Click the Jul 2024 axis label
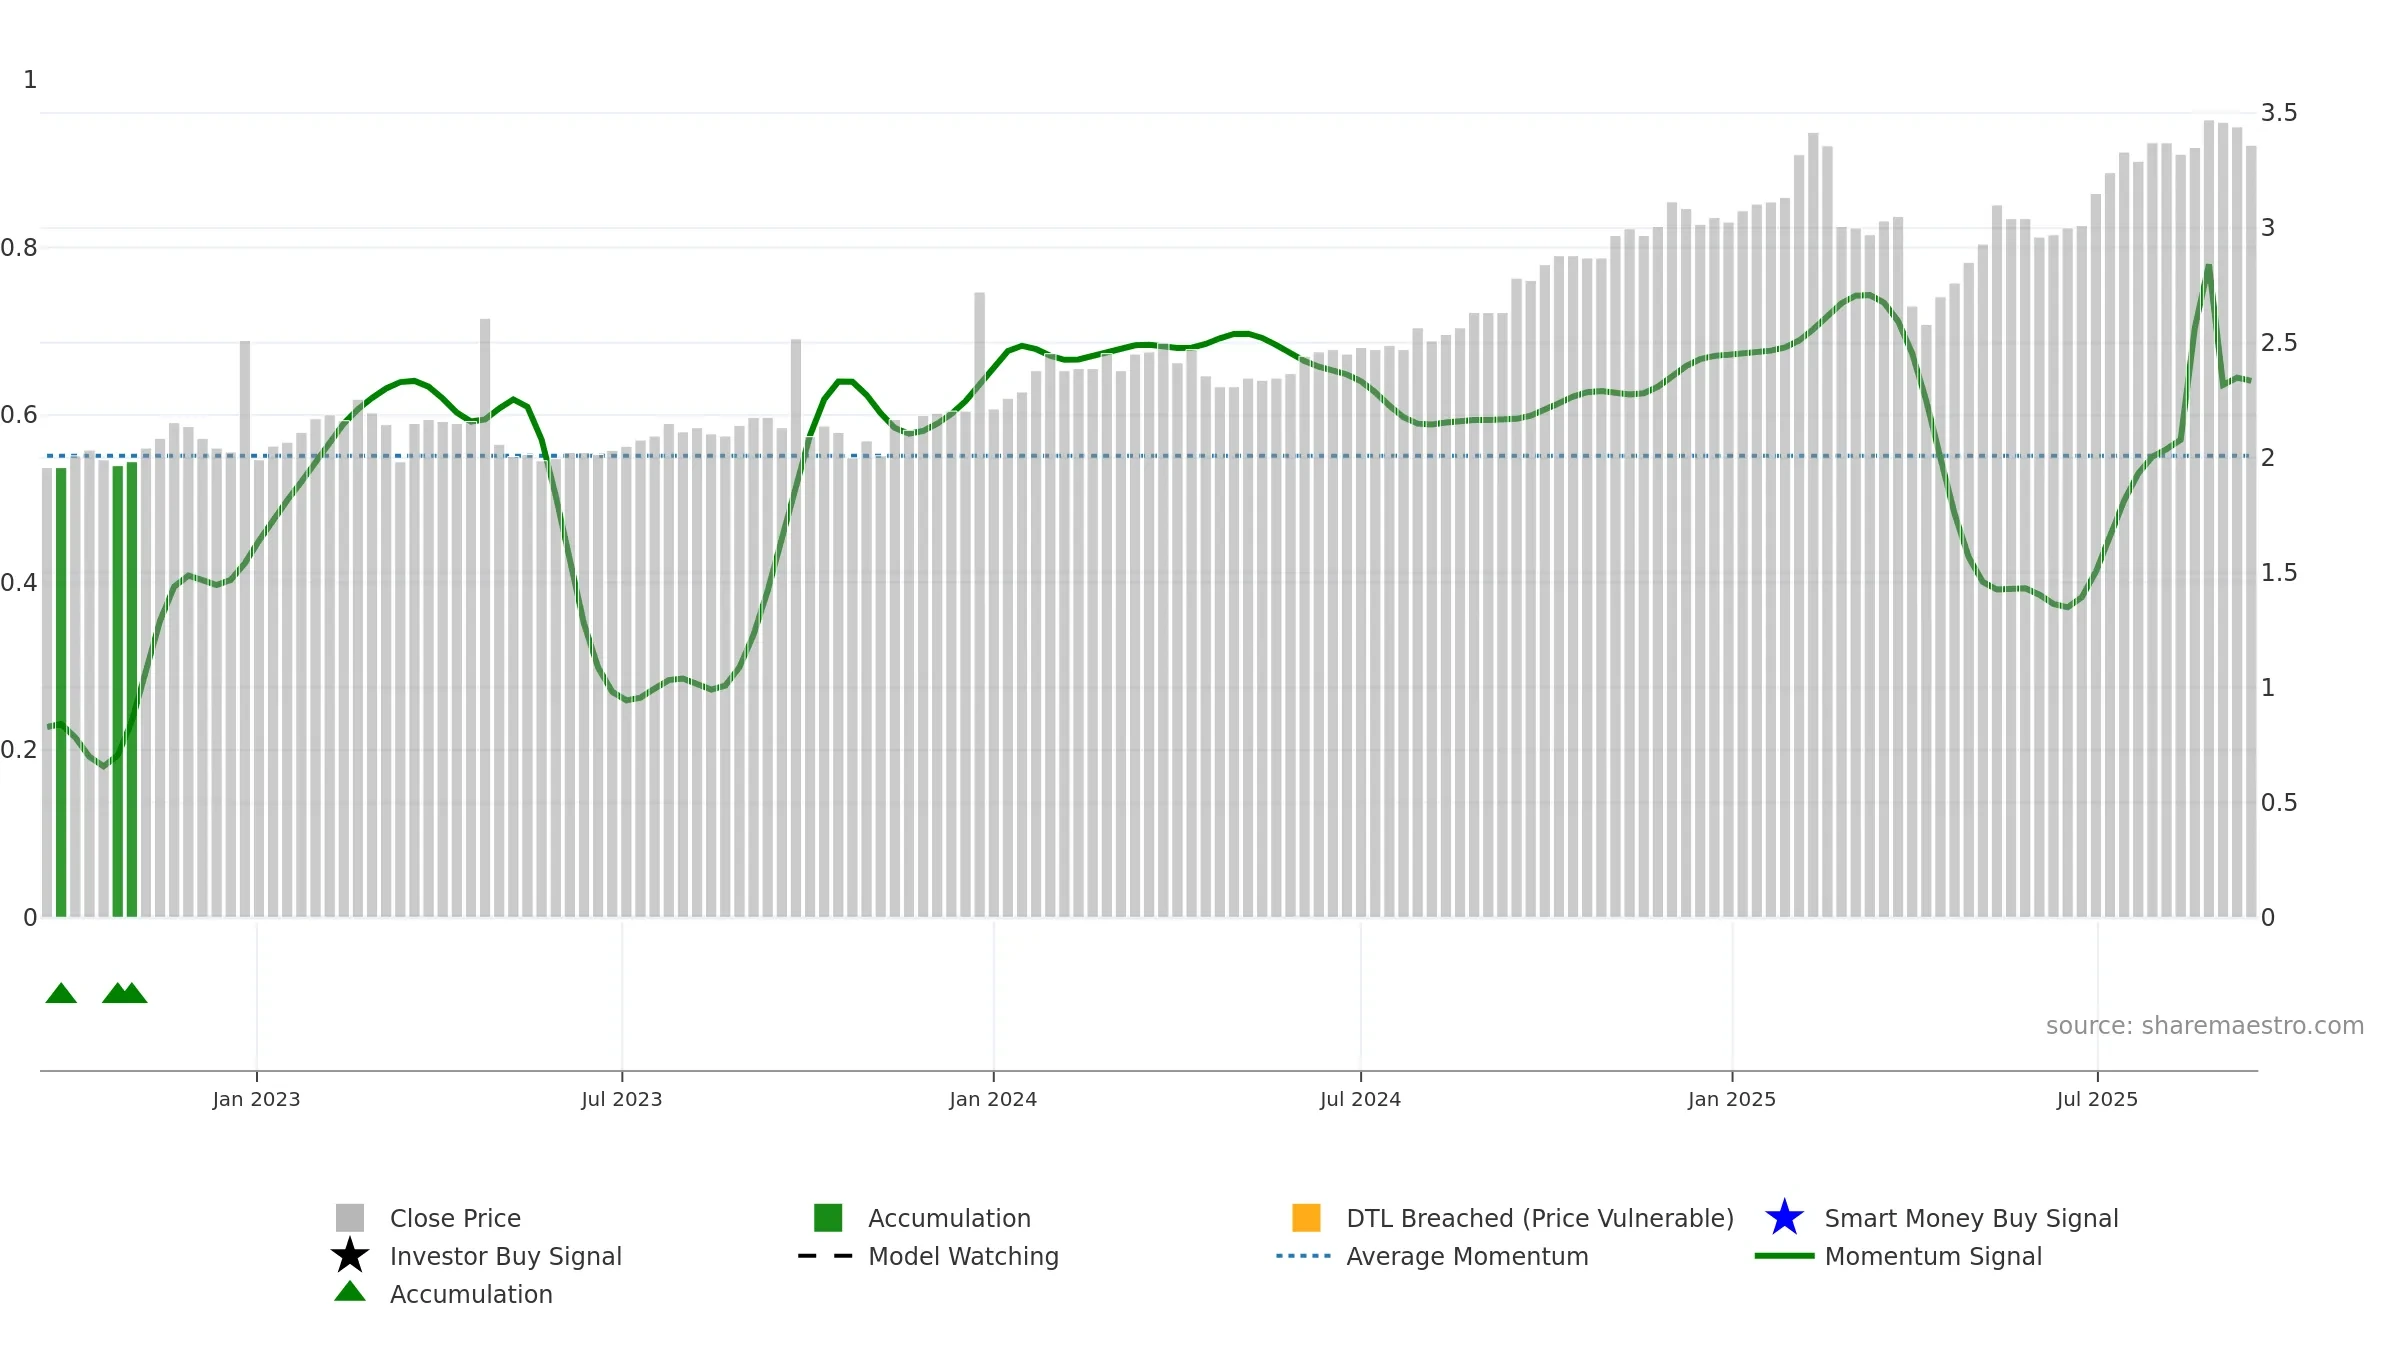The width and height of the screenshot is (2400, 1350). click(1360, 1099)
